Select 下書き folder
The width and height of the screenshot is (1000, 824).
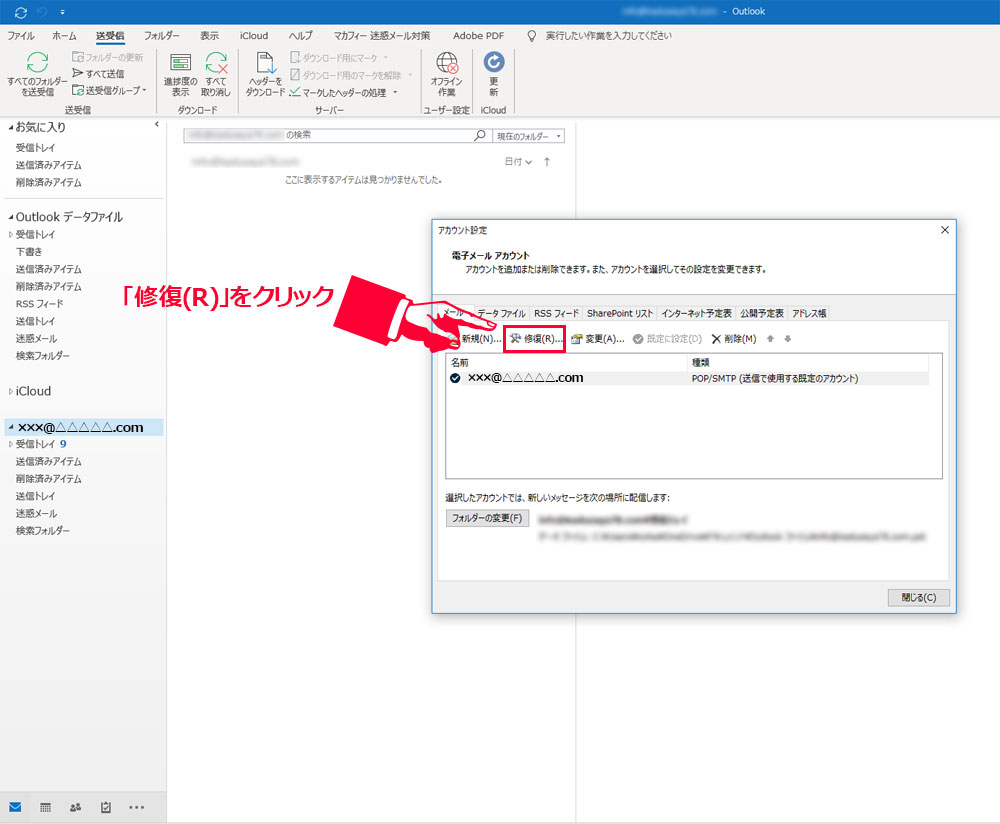29,251
